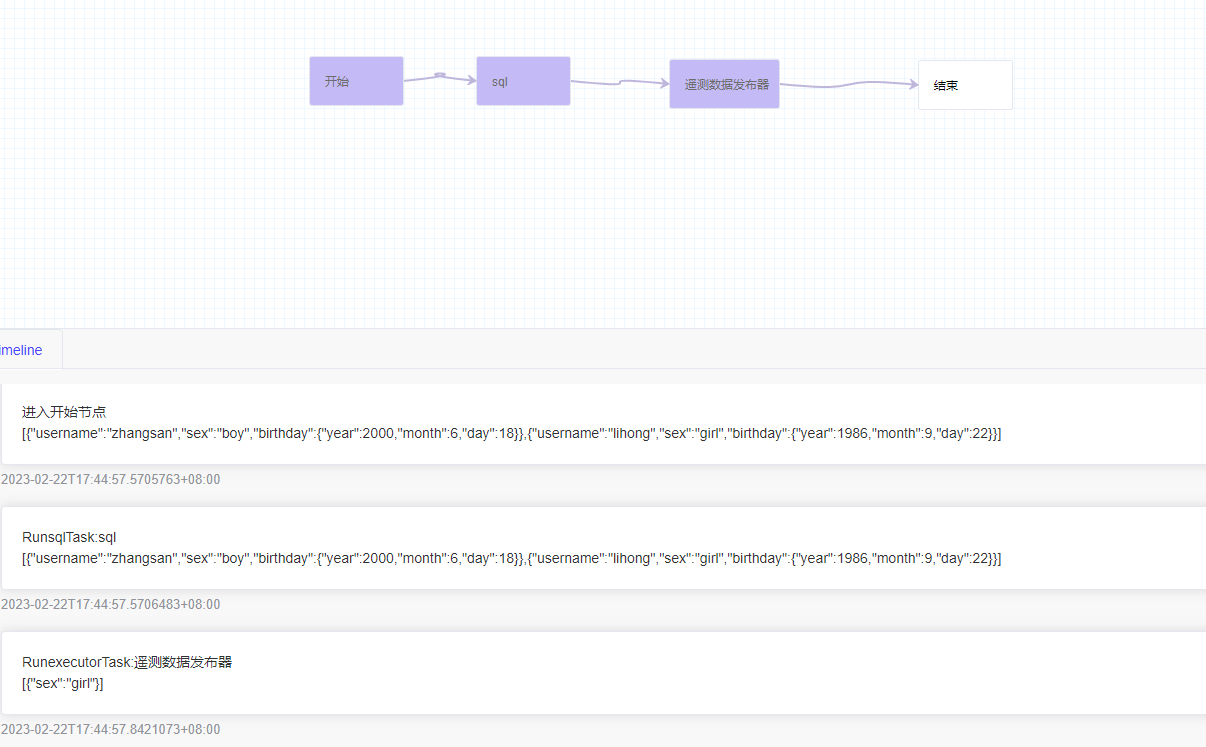This screenshot has height=747, width=1206.
Task: Click the 17:44:57.5706483 timestamp
Action: [x=110, y=605]
